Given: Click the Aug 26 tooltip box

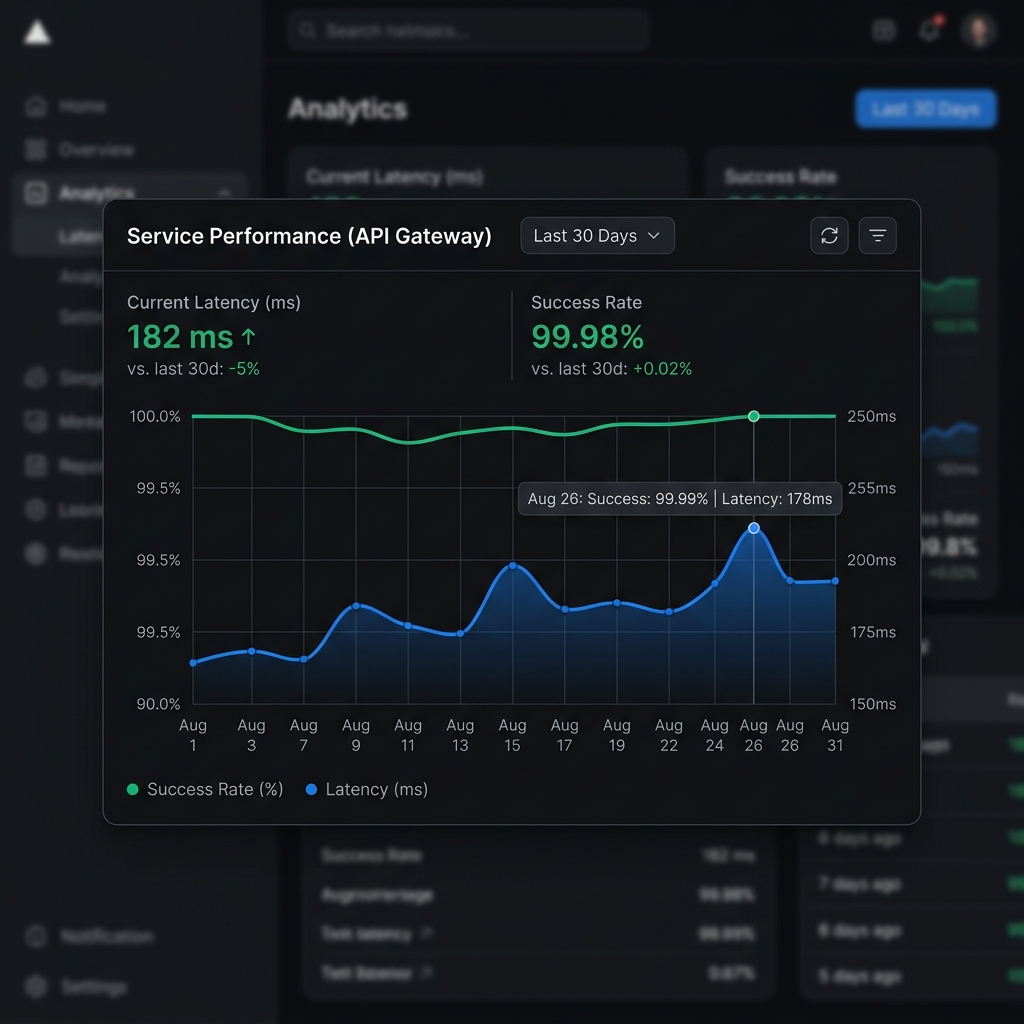Looking at the screenshot, I should [x=680, y=499].
